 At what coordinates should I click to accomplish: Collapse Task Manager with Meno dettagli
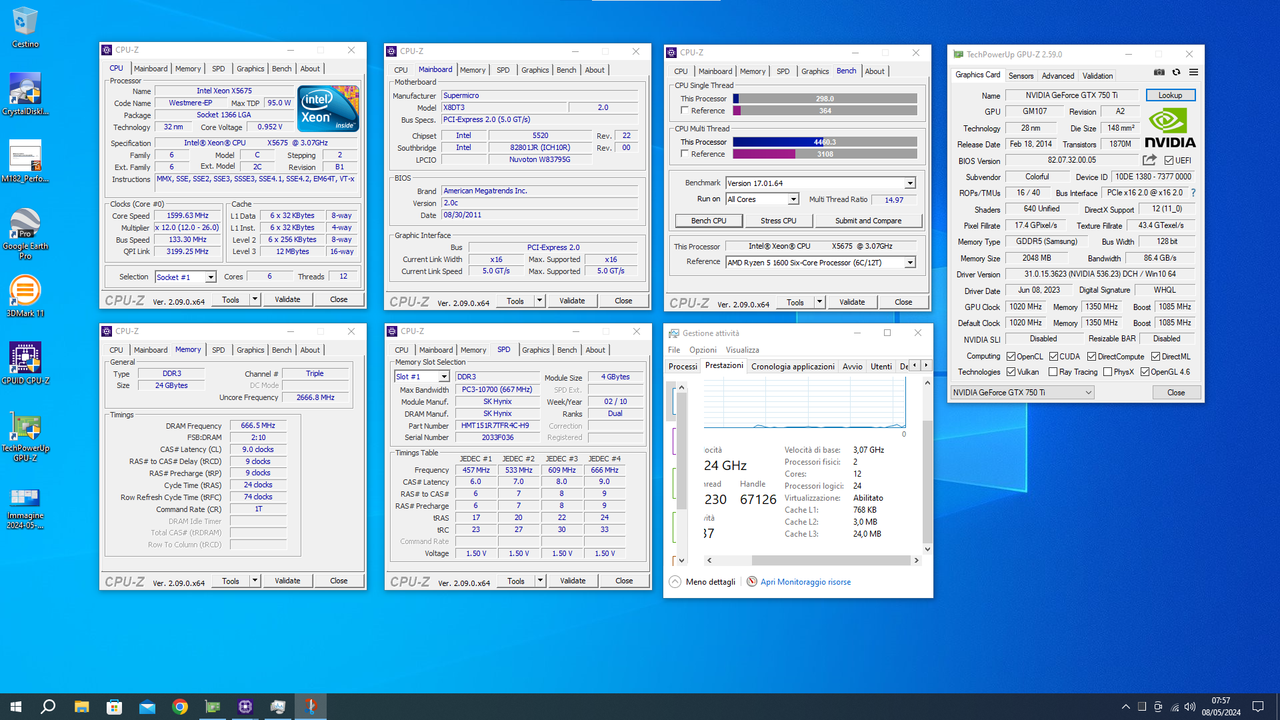(x=702, y=581)
